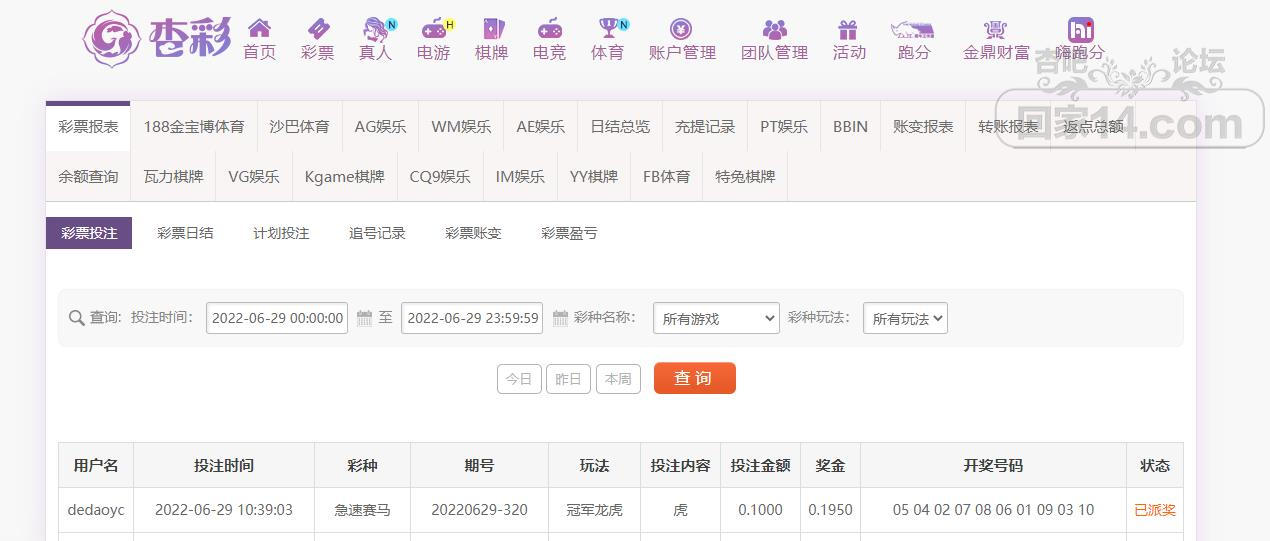Click the 已派奖 status text
Image resolution: width=1270 pixels, height=541 pixels.
tap(1155, 510)
